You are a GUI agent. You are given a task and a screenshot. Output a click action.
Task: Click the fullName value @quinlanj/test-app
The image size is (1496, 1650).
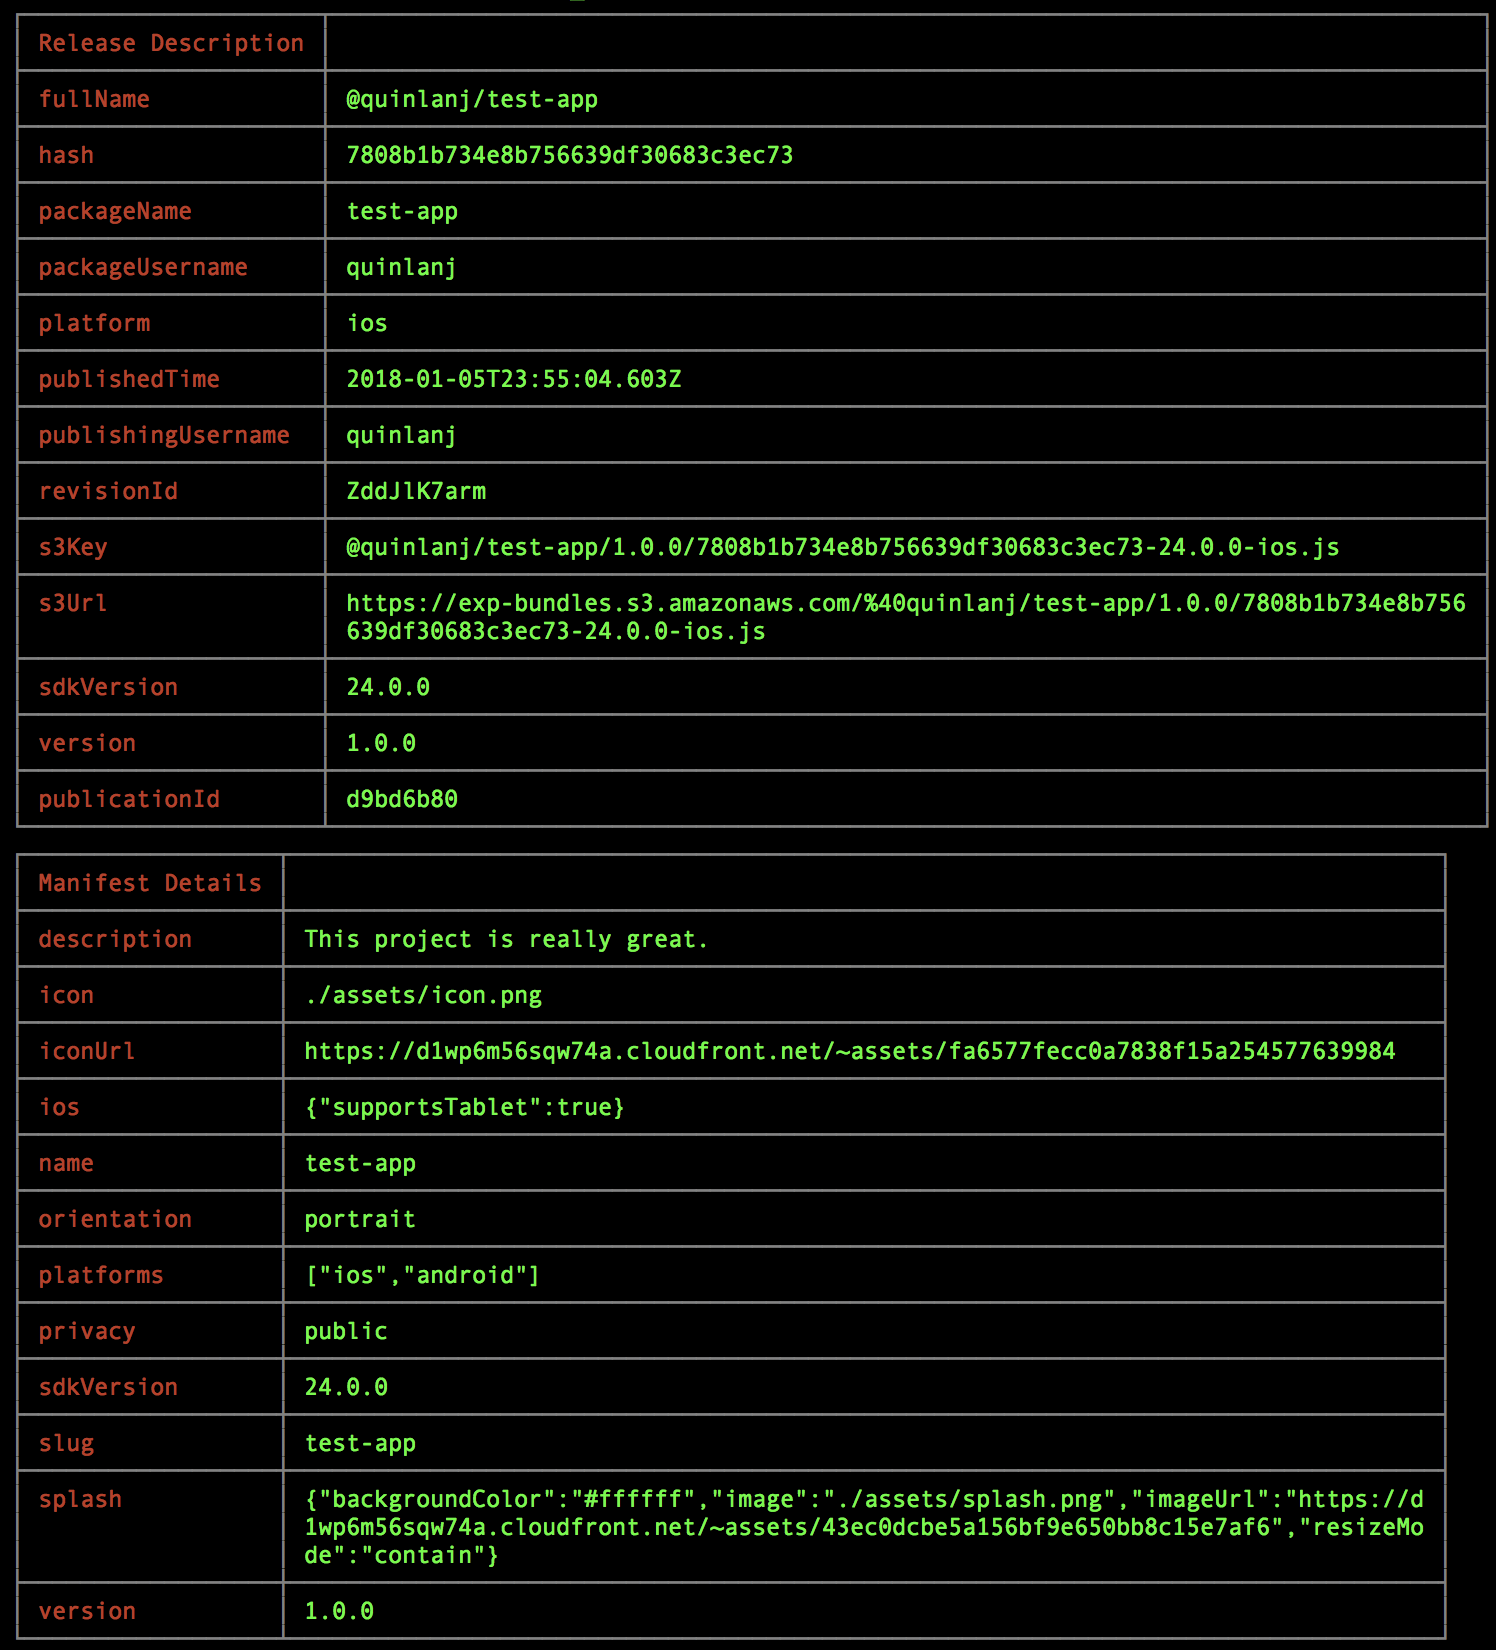tap(472, 99)
